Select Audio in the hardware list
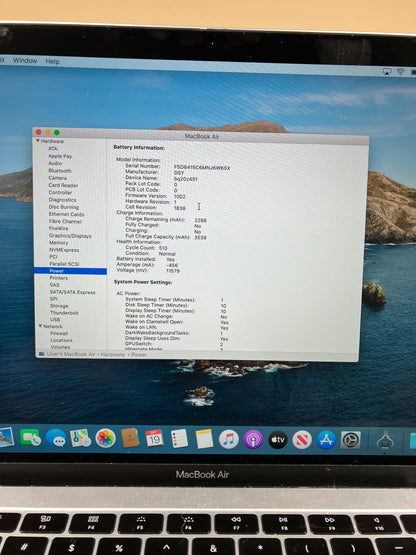The height and width of the screenshot is (555, 416). point(55,163)
